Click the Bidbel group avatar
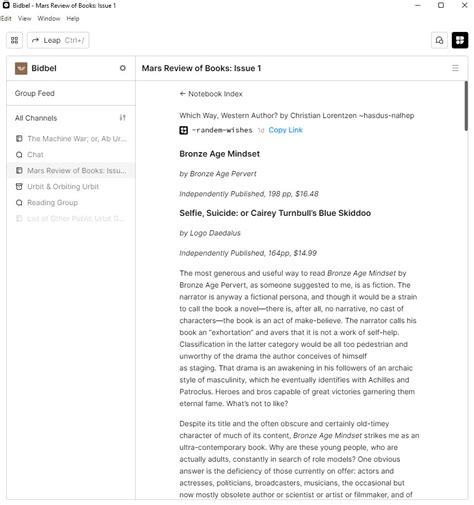 tap(21, 68)
